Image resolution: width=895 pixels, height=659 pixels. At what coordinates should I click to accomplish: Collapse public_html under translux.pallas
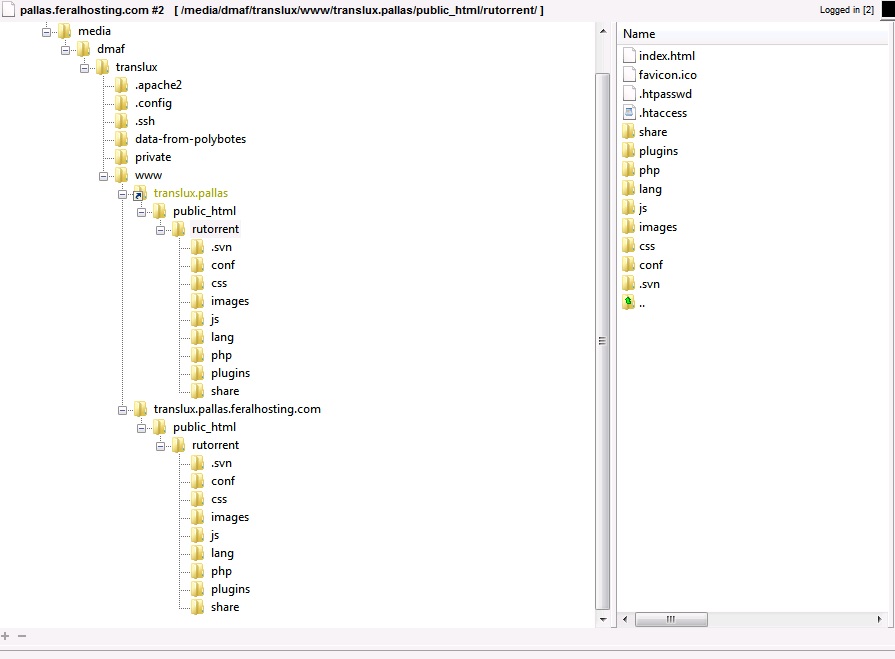(x=141, y=212)
